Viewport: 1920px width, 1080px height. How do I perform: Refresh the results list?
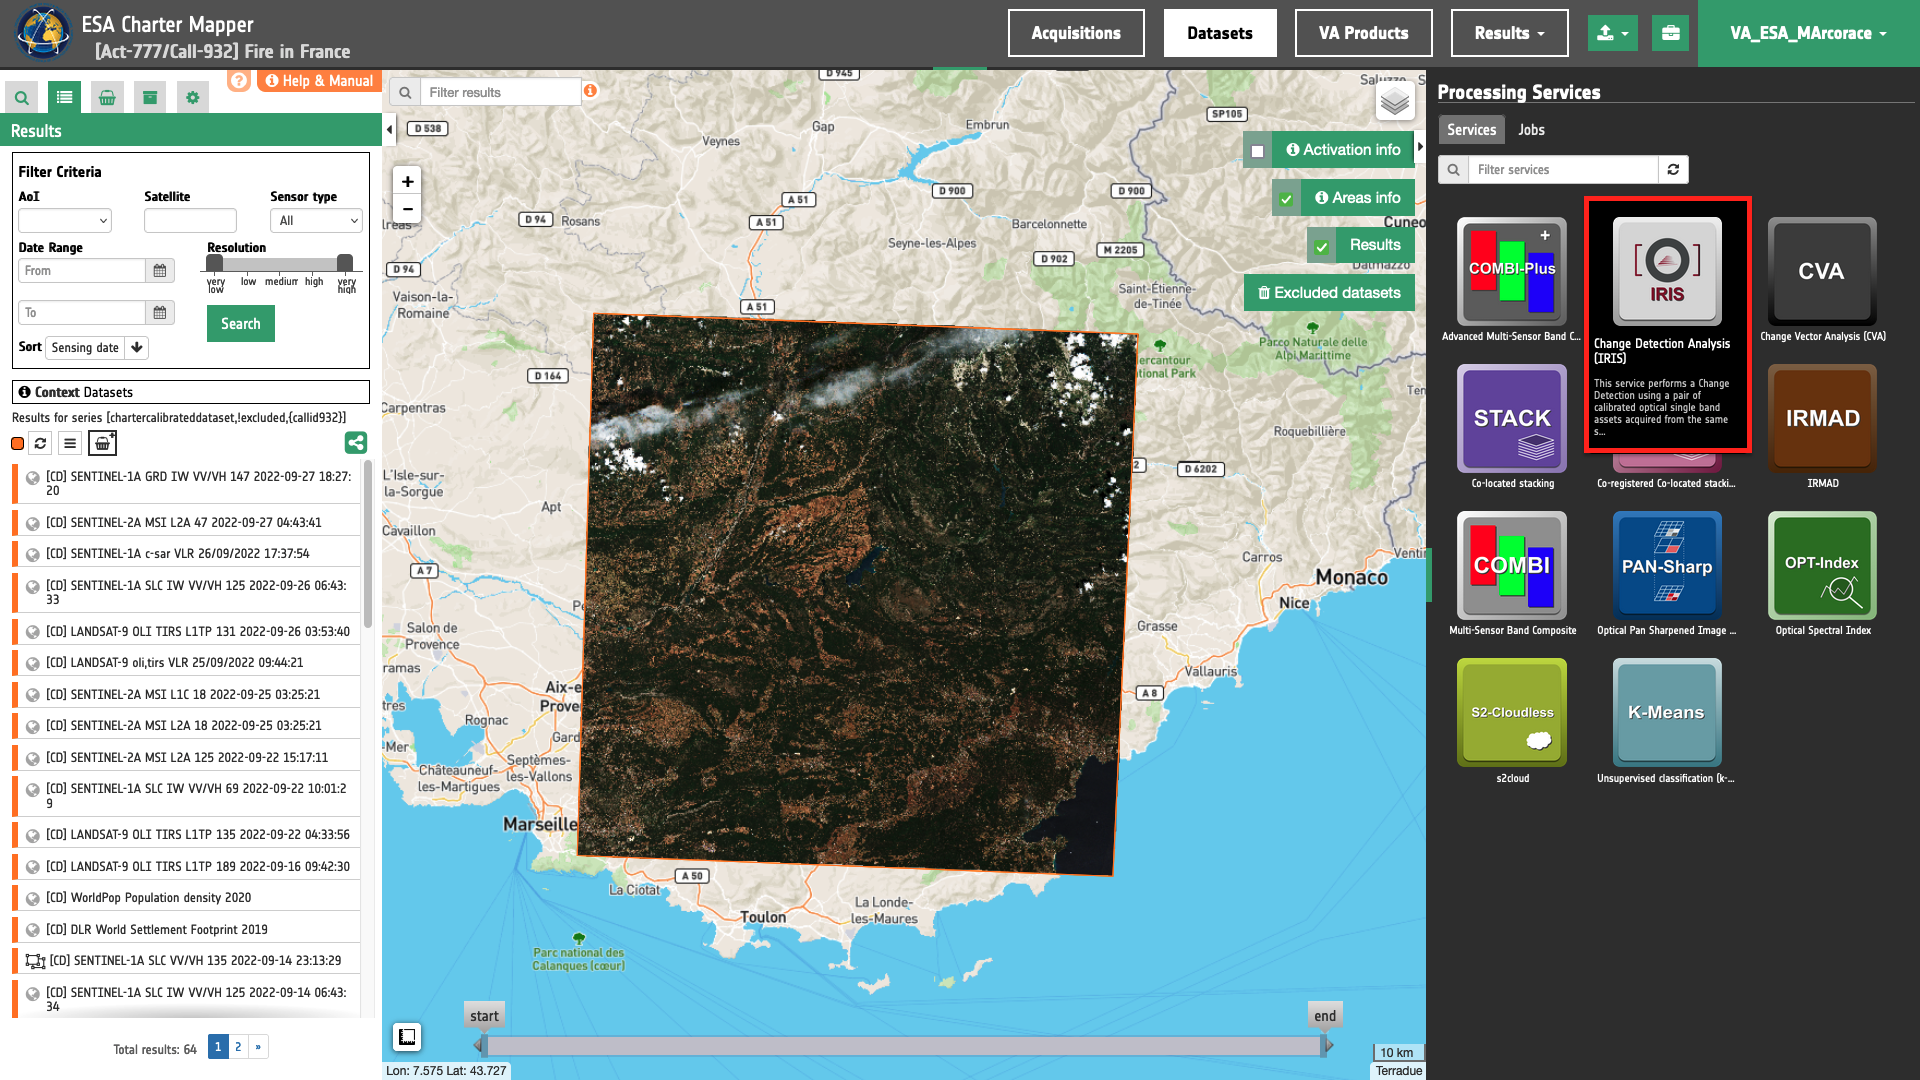pyautogui.click(x=40, y=443)
